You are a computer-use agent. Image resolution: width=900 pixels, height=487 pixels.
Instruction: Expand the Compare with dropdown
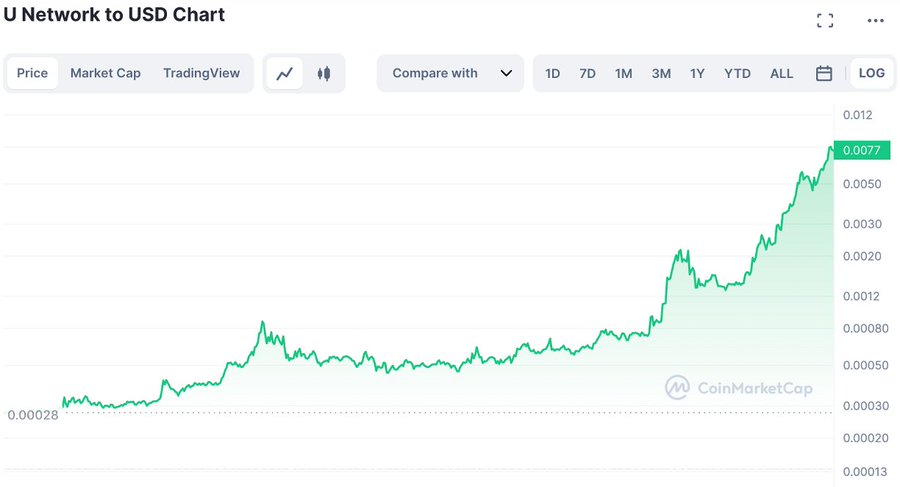[450, 74]
